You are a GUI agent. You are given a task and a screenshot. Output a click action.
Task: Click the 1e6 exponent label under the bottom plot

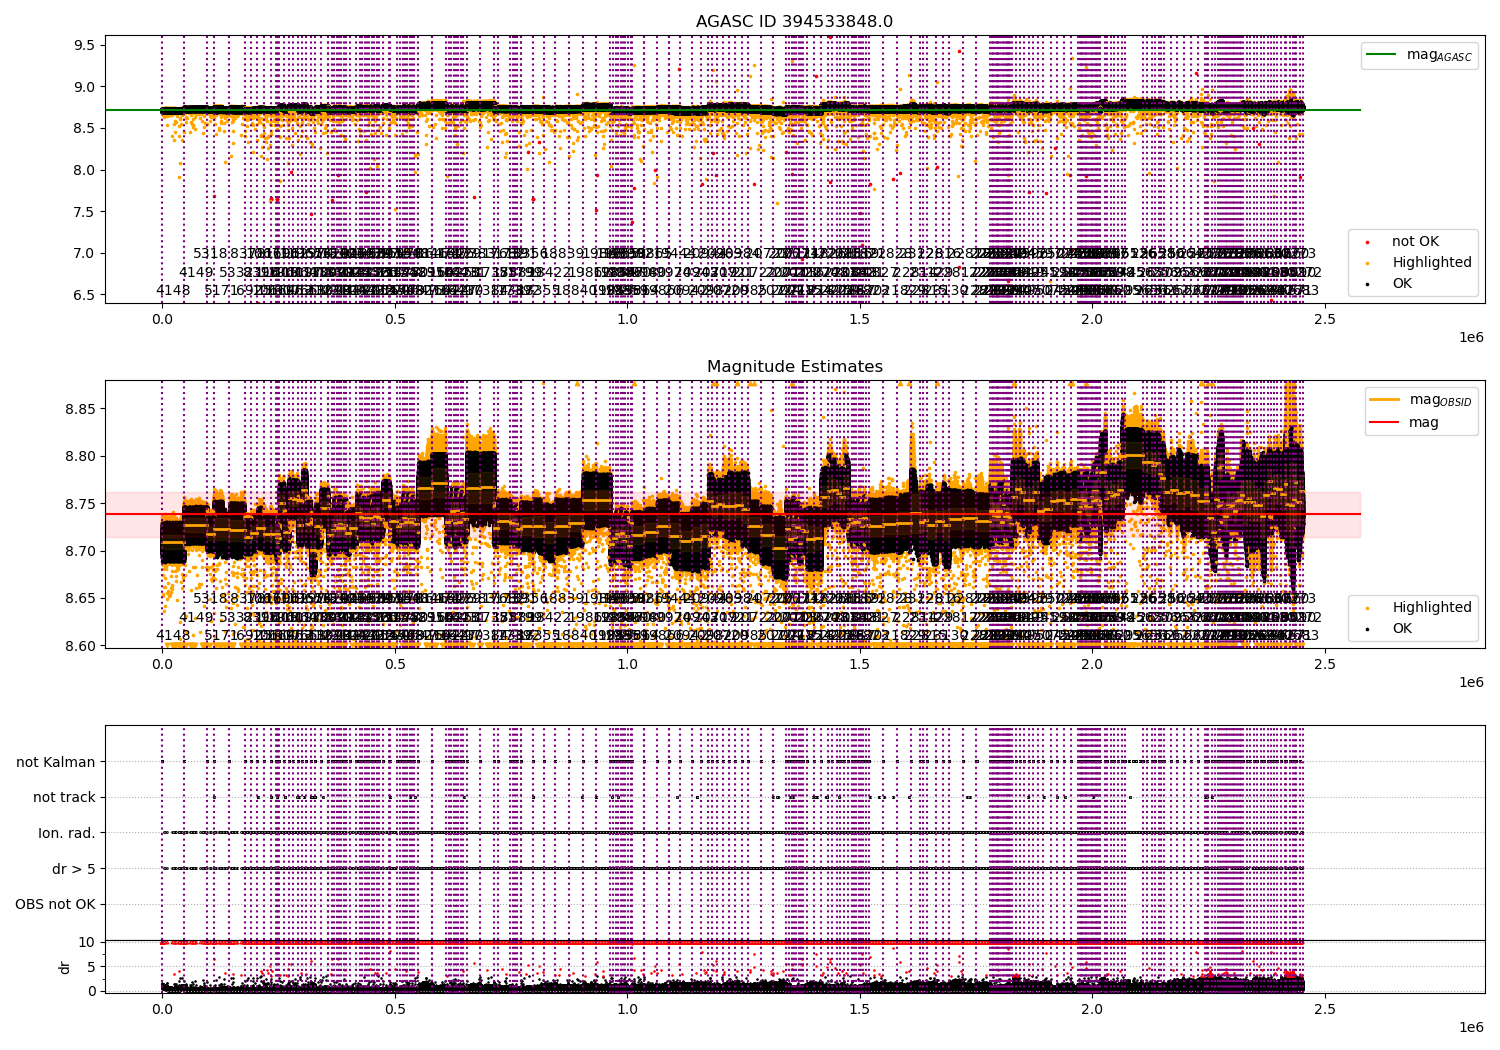coord(1470,1027)
